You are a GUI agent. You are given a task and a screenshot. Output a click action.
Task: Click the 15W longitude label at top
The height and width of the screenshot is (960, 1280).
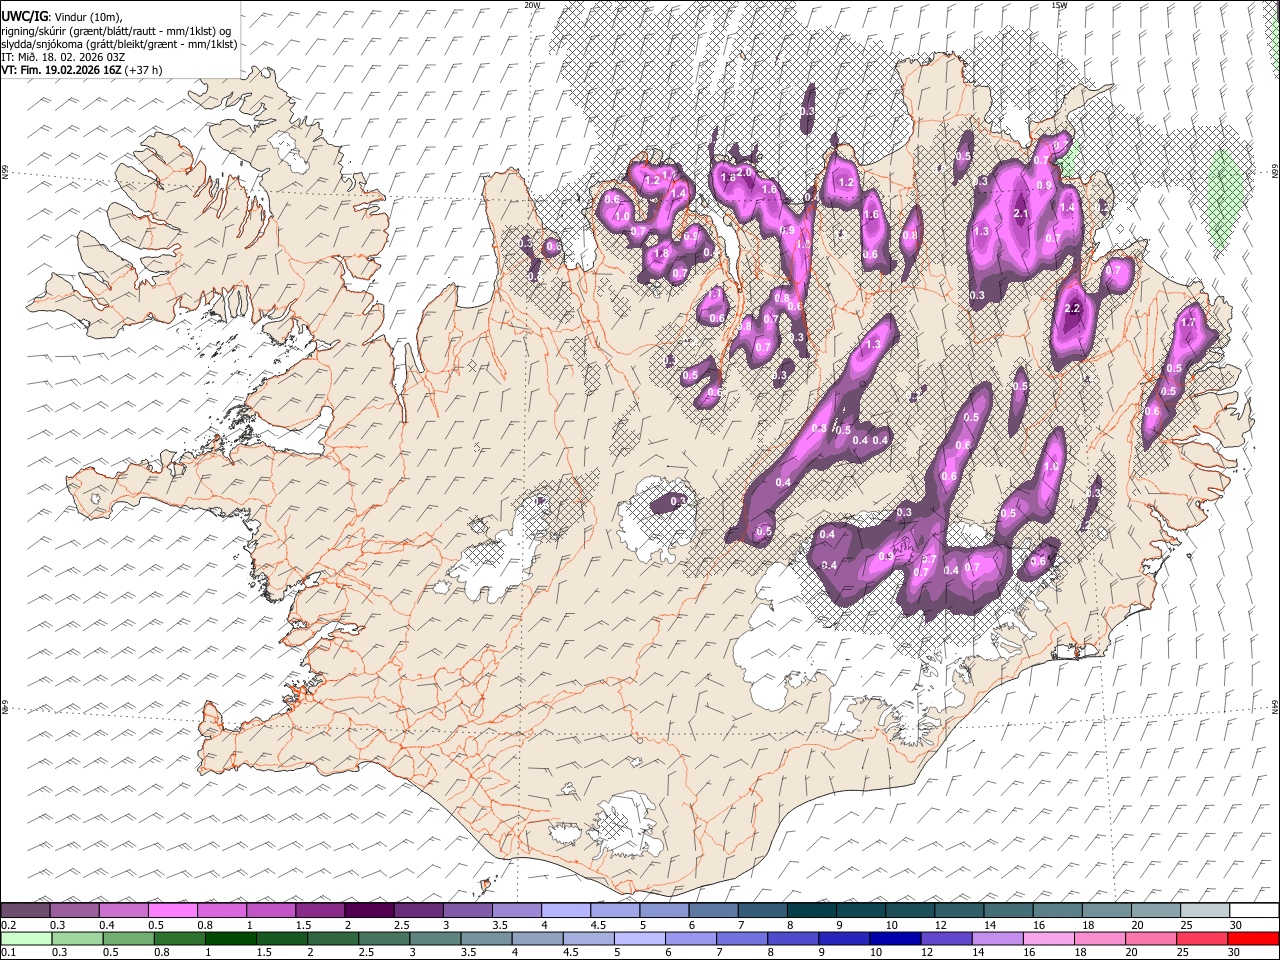tap(1060, 5)
